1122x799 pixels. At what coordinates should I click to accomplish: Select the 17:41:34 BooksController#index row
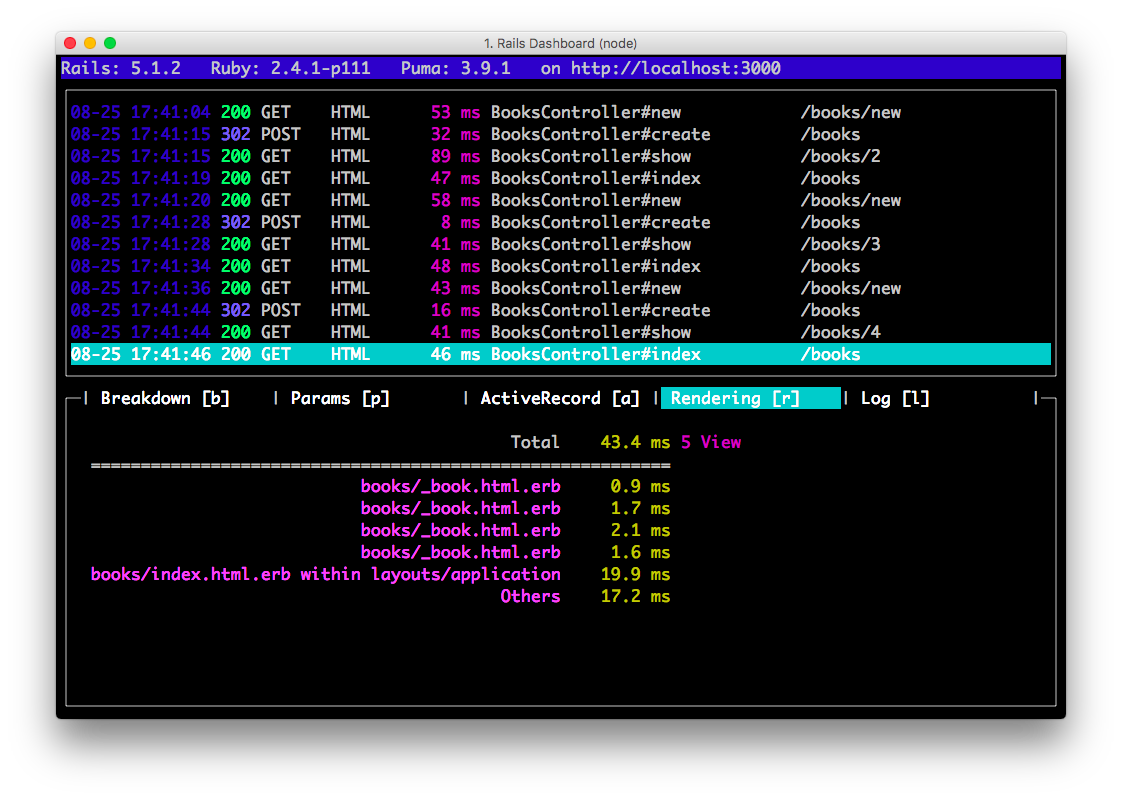point(560,267)
